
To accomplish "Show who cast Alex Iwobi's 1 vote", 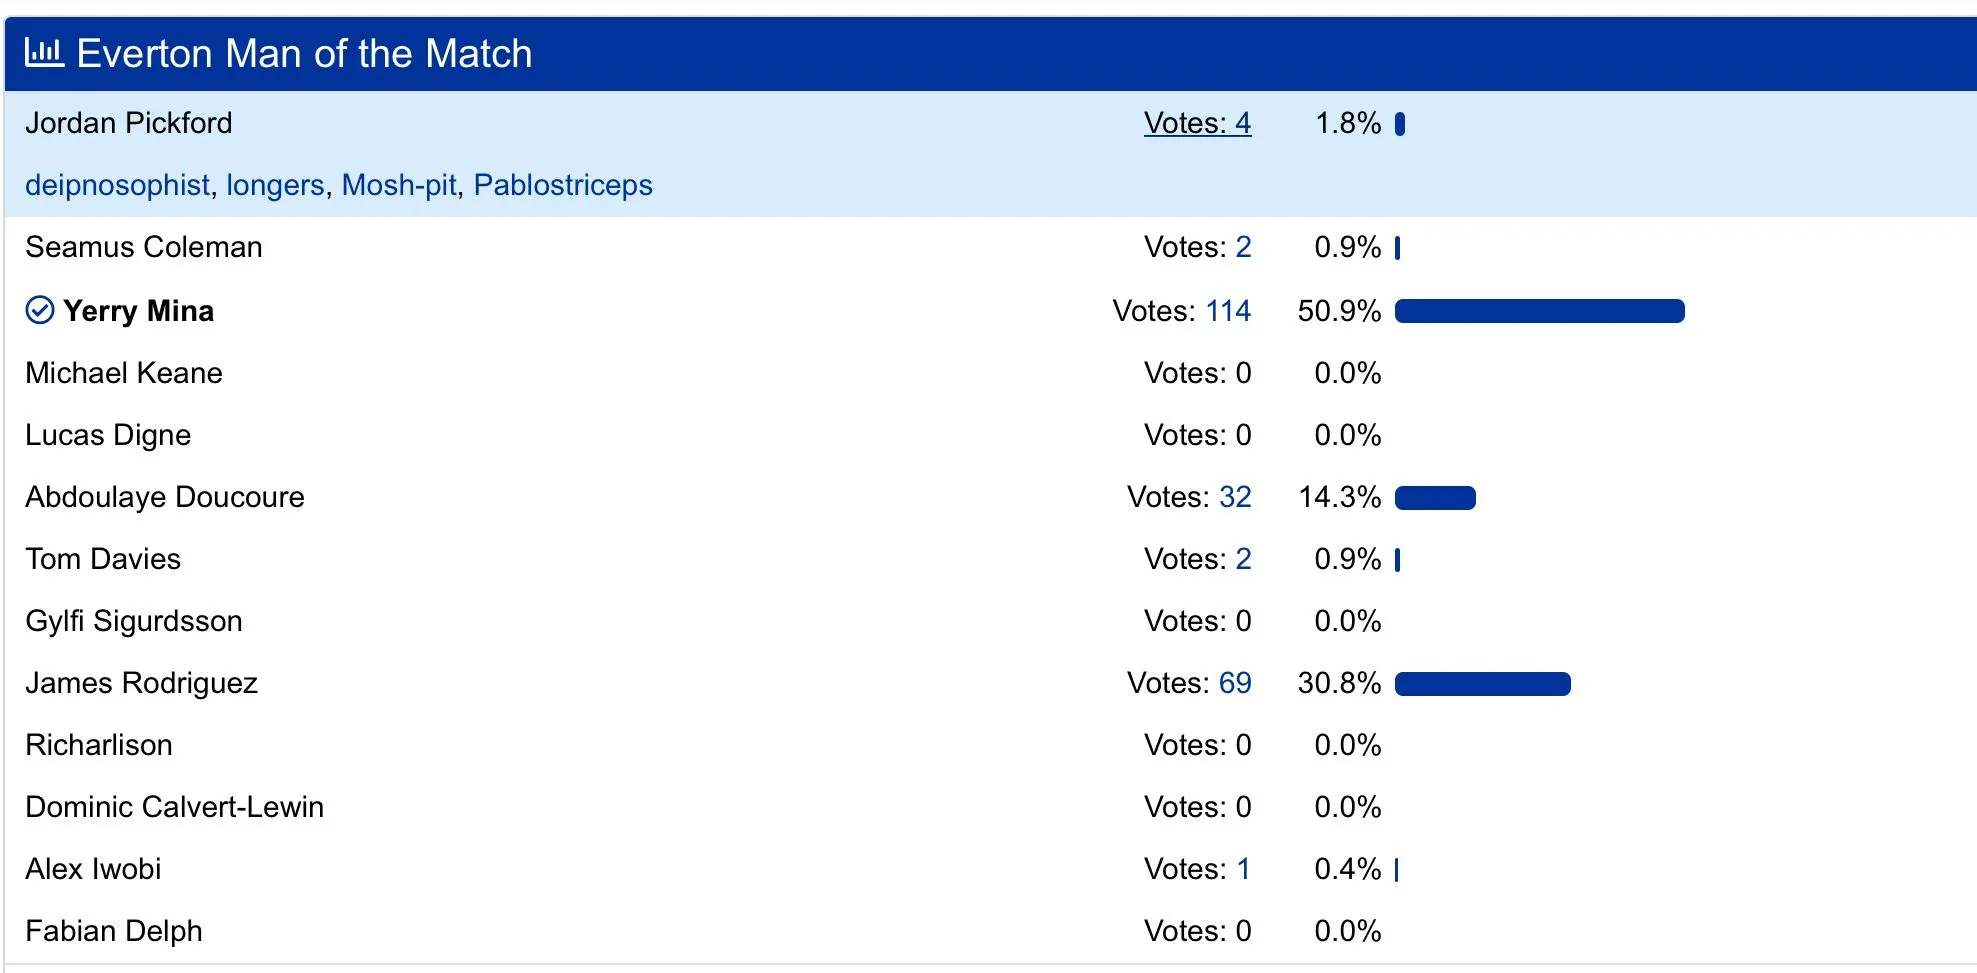I will pos(1243,869).
